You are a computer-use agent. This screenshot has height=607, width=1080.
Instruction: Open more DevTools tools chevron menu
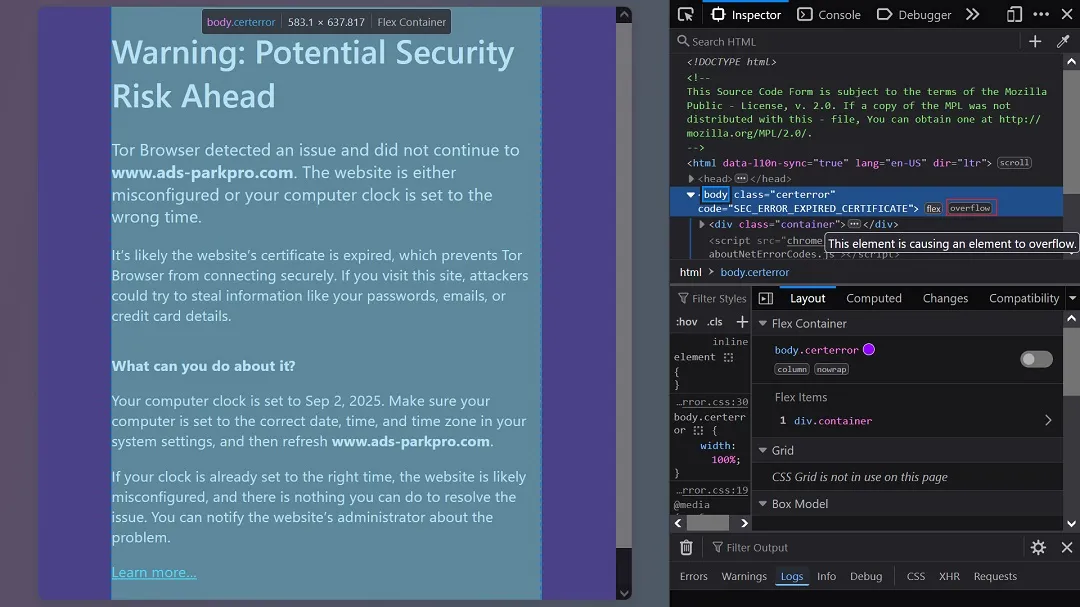pos(972,14)
